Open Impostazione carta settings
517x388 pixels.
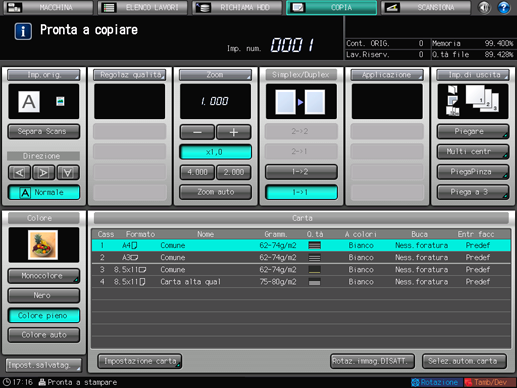[x=140, y=361]
